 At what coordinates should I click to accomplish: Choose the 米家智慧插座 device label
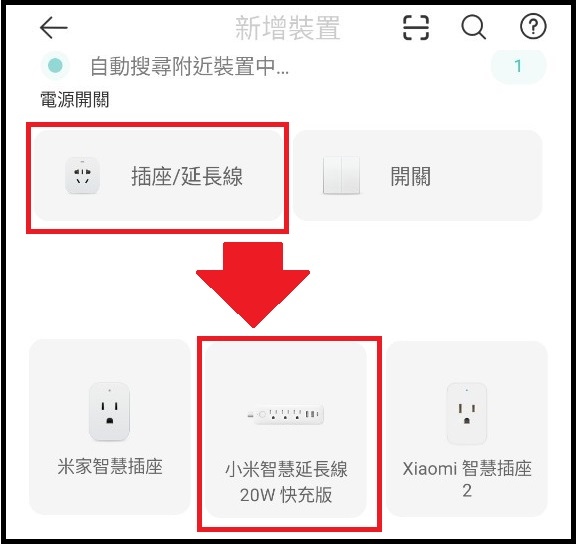point(110,467)
